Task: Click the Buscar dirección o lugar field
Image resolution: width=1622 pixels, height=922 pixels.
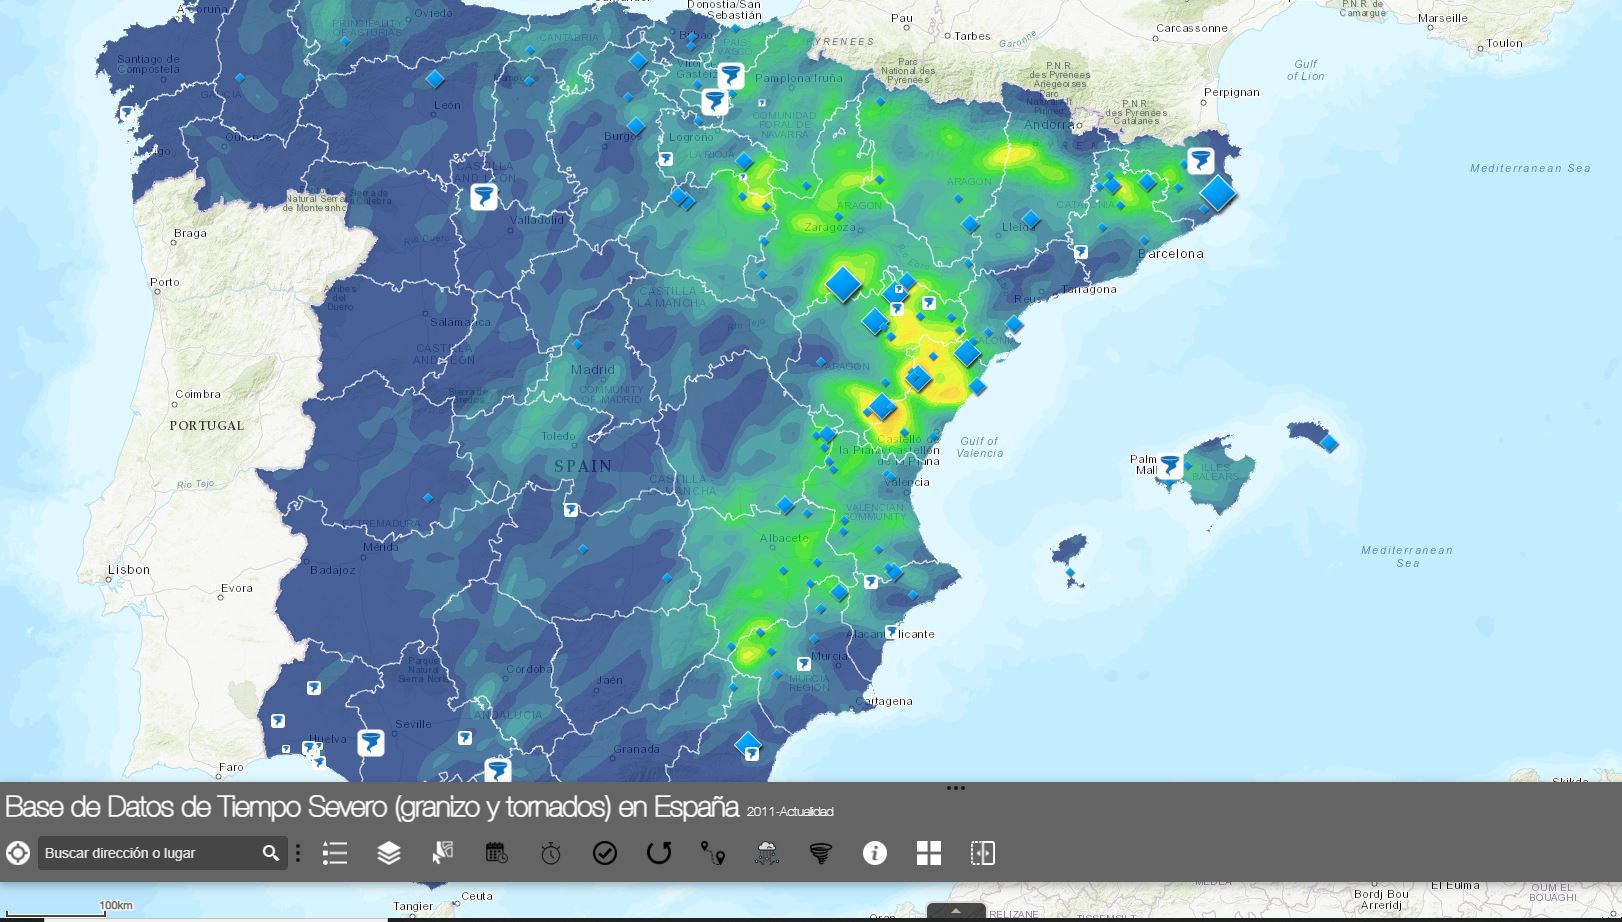Action: pyautogui.click(x=150, y=853)
